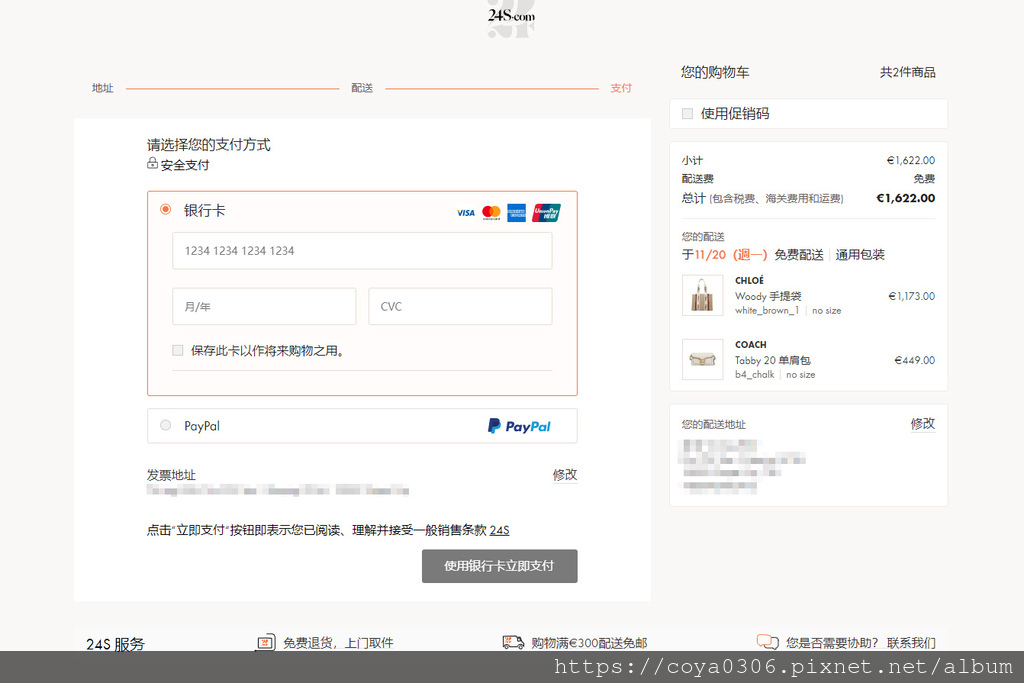This screenshot has width=1024, height=683.
Task: Click the Visa card icon
Action: pos(466,213)
